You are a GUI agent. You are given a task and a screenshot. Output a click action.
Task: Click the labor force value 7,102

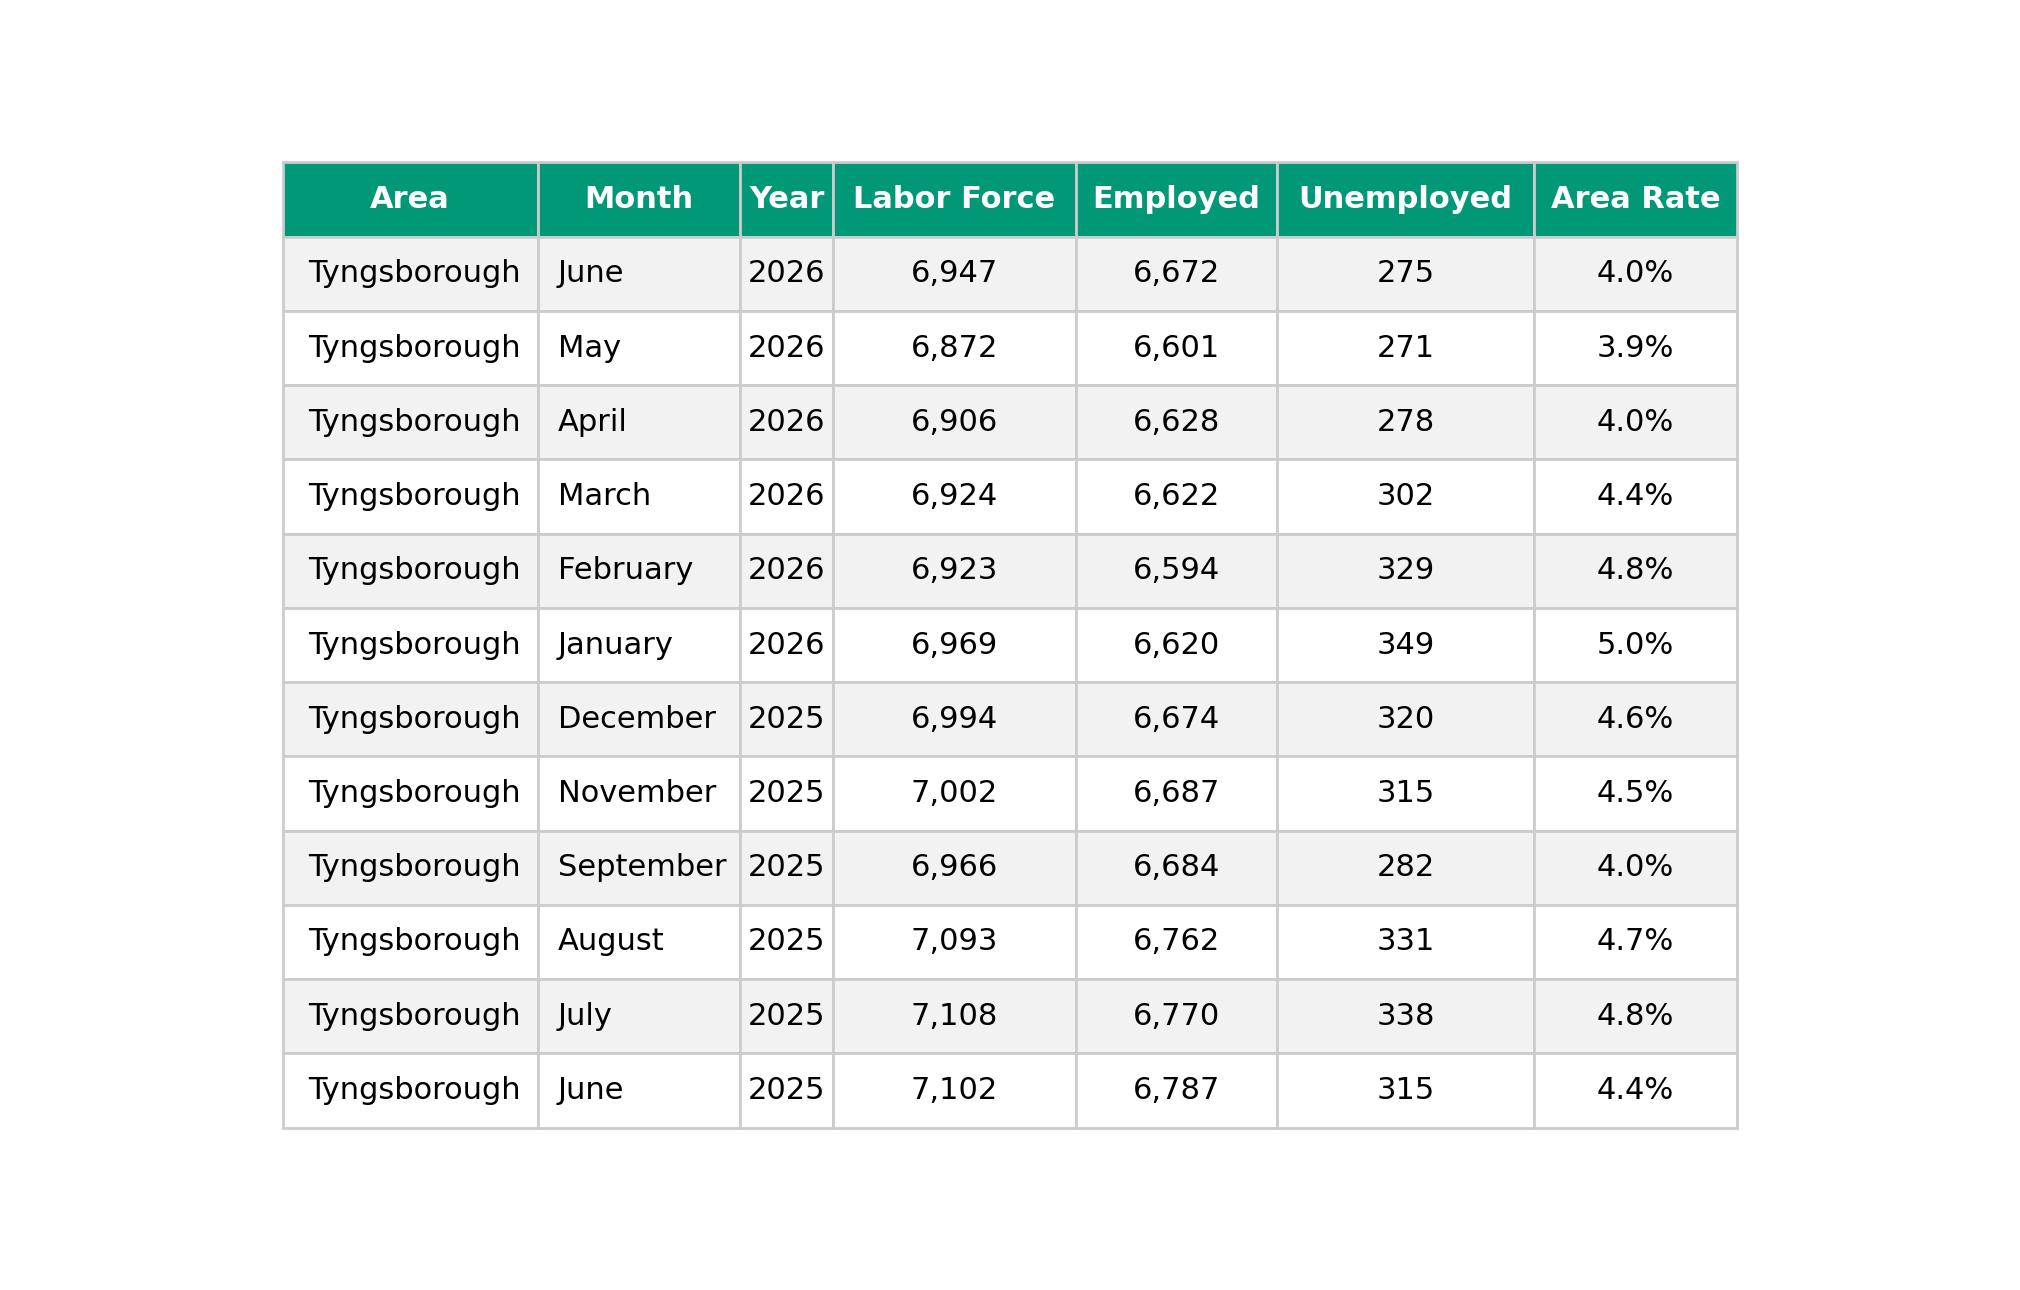[954, 1090]
